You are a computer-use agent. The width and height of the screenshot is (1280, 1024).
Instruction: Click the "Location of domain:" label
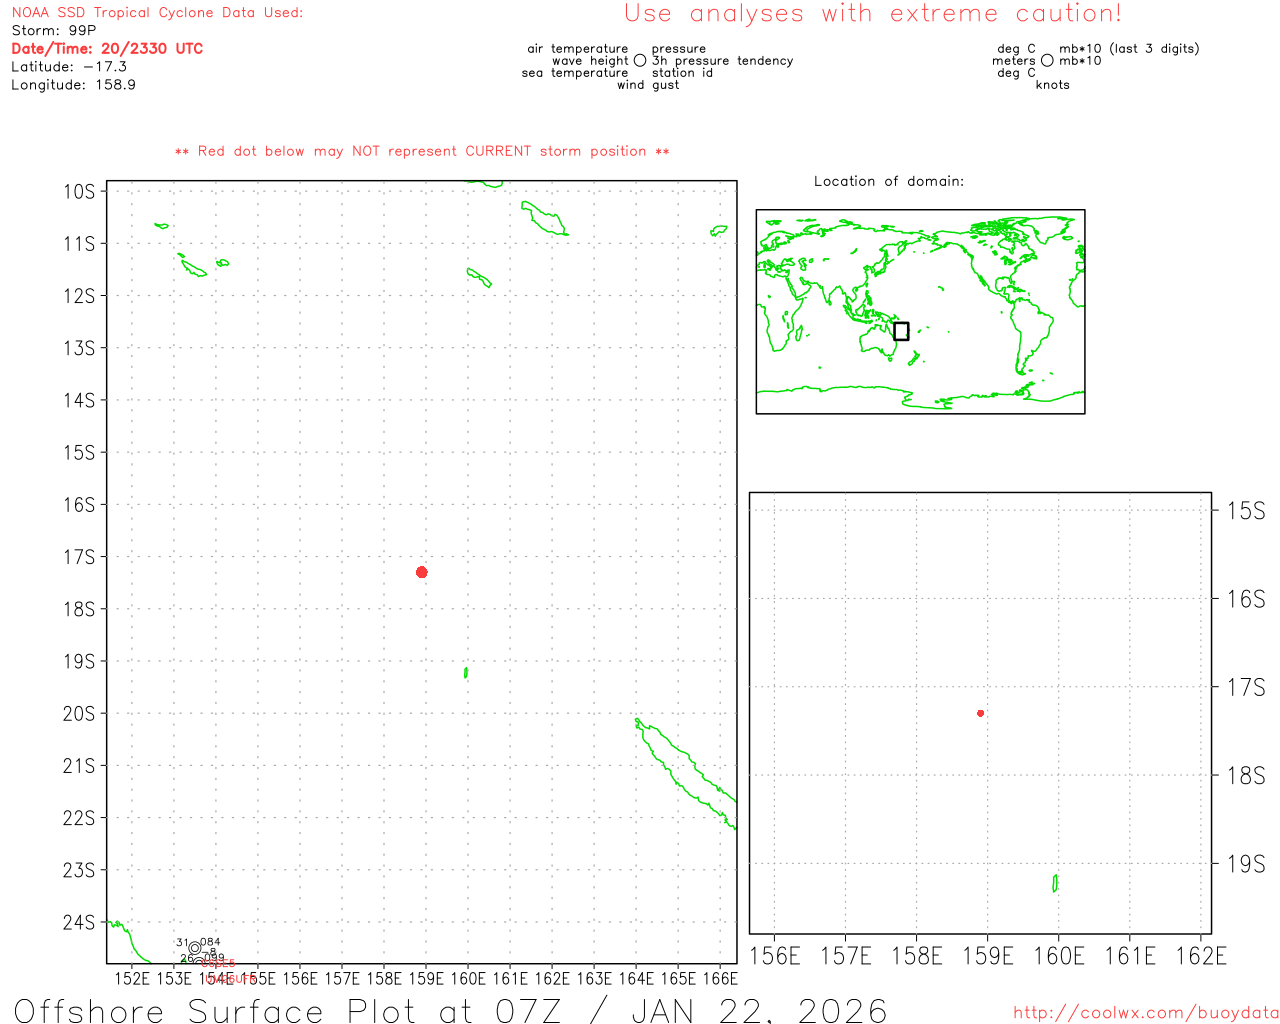[x=889, y=181]
